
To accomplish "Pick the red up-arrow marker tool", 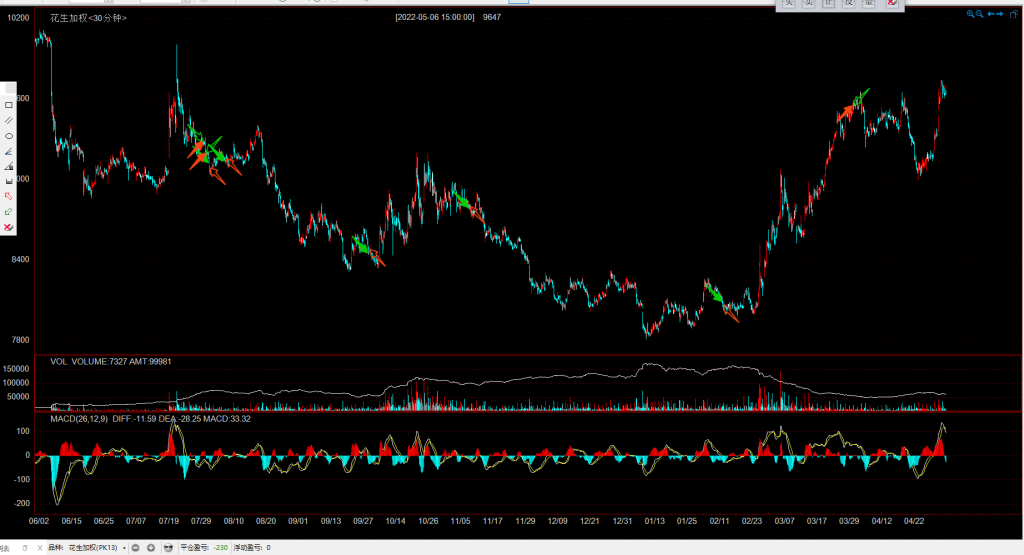I will (x=9, y=196).
